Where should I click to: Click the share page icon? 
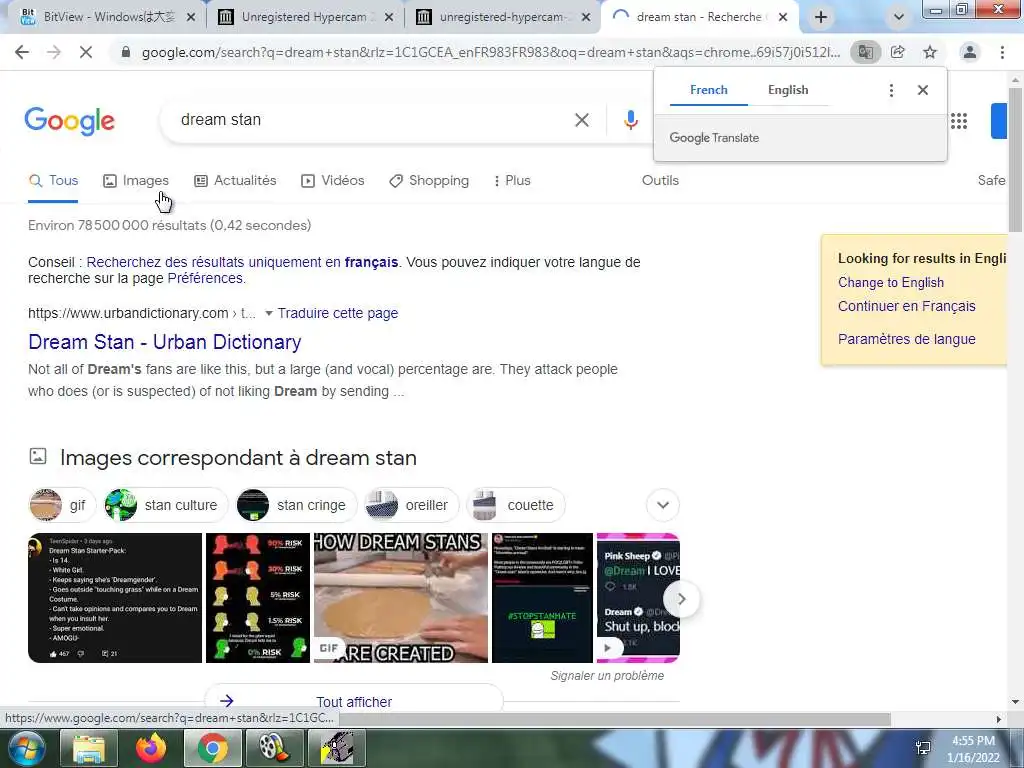pyautogui.click(x=898, y=52)
